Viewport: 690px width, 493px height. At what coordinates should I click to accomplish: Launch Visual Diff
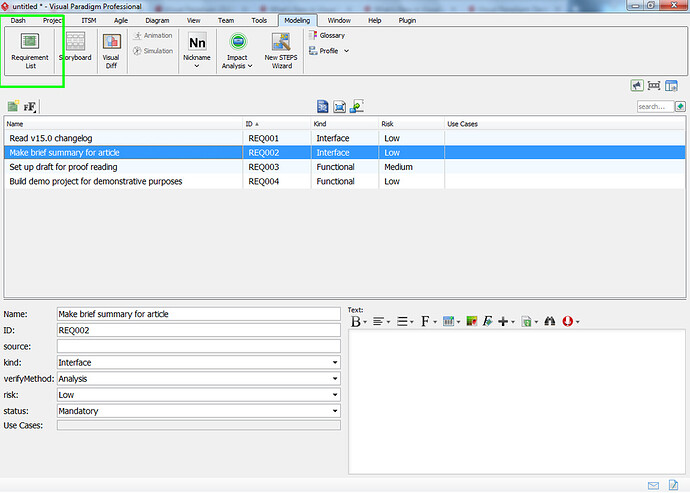click(111, 51)
